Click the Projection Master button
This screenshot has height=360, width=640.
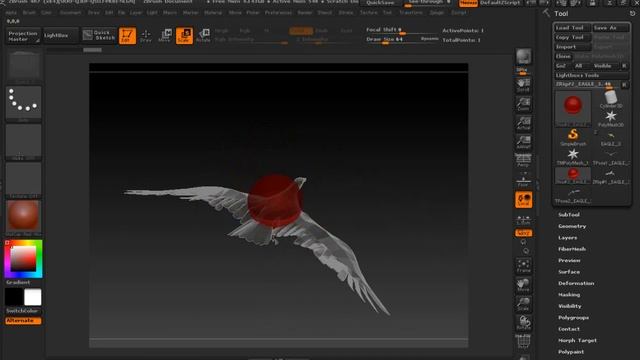[x=23, y=36]
